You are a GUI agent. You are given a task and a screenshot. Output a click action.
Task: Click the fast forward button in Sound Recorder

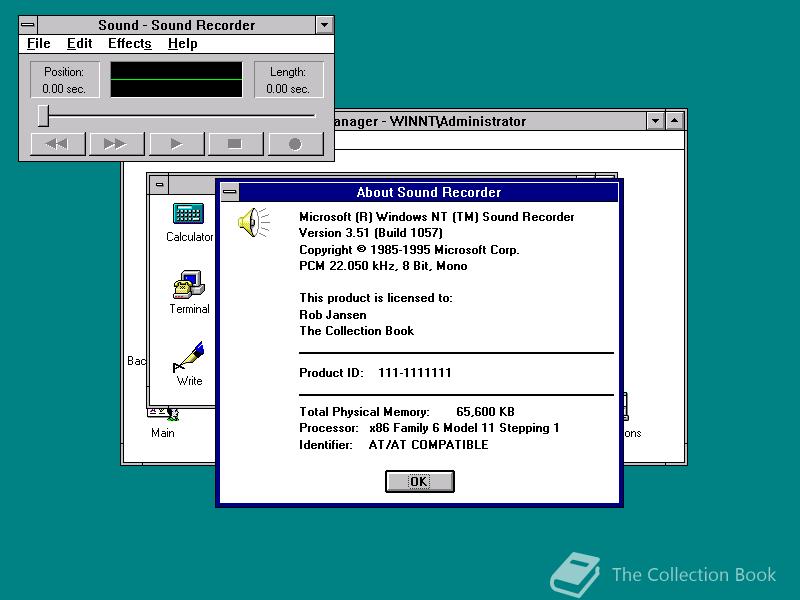tap(117, 144)
